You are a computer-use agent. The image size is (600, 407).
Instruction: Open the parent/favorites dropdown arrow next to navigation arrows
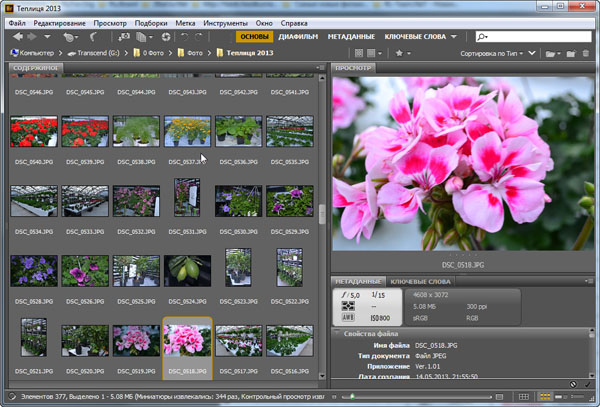[x=47, y=37]
